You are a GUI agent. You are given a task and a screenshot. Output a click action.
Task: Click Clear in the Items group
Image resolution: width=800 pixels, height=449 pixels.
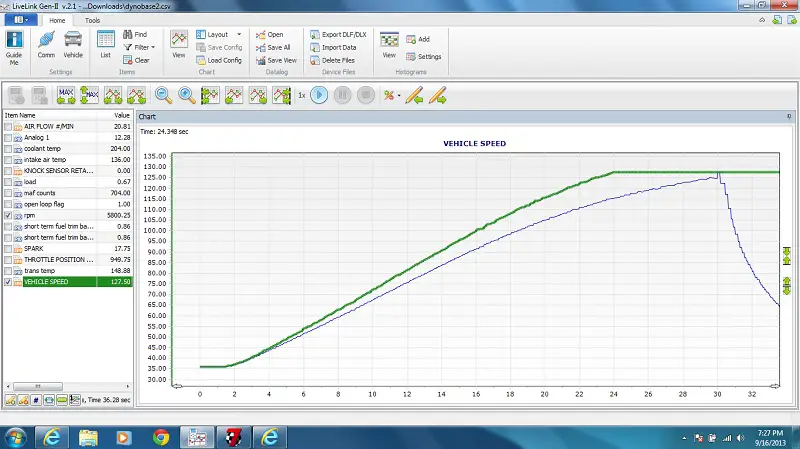(x=136, y=60)
